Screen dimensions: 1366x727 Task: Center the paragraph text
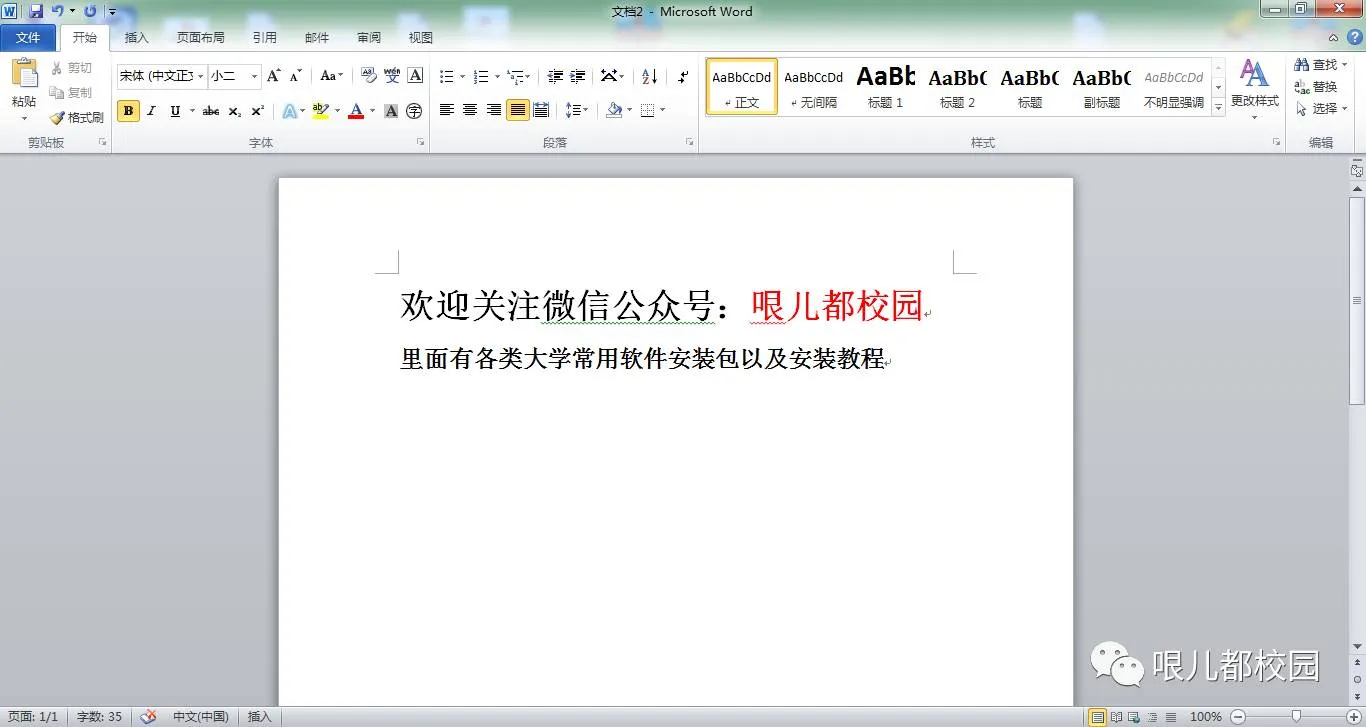point(470,110)
